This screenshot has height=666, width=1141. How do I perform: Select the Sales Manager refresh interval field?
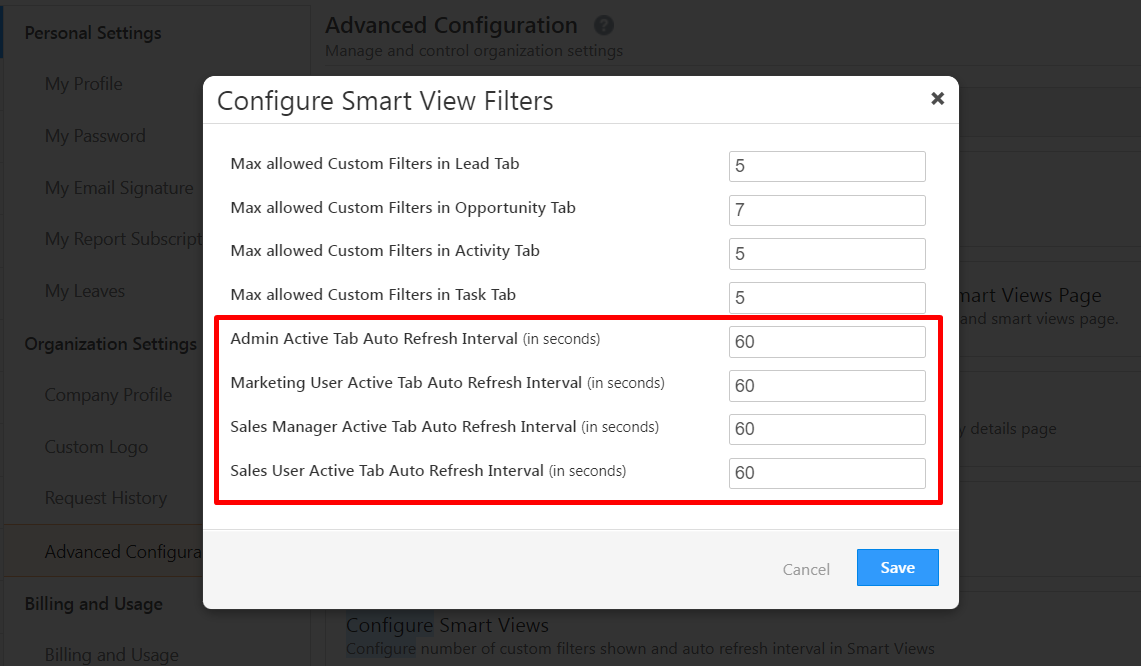point(827,429)
